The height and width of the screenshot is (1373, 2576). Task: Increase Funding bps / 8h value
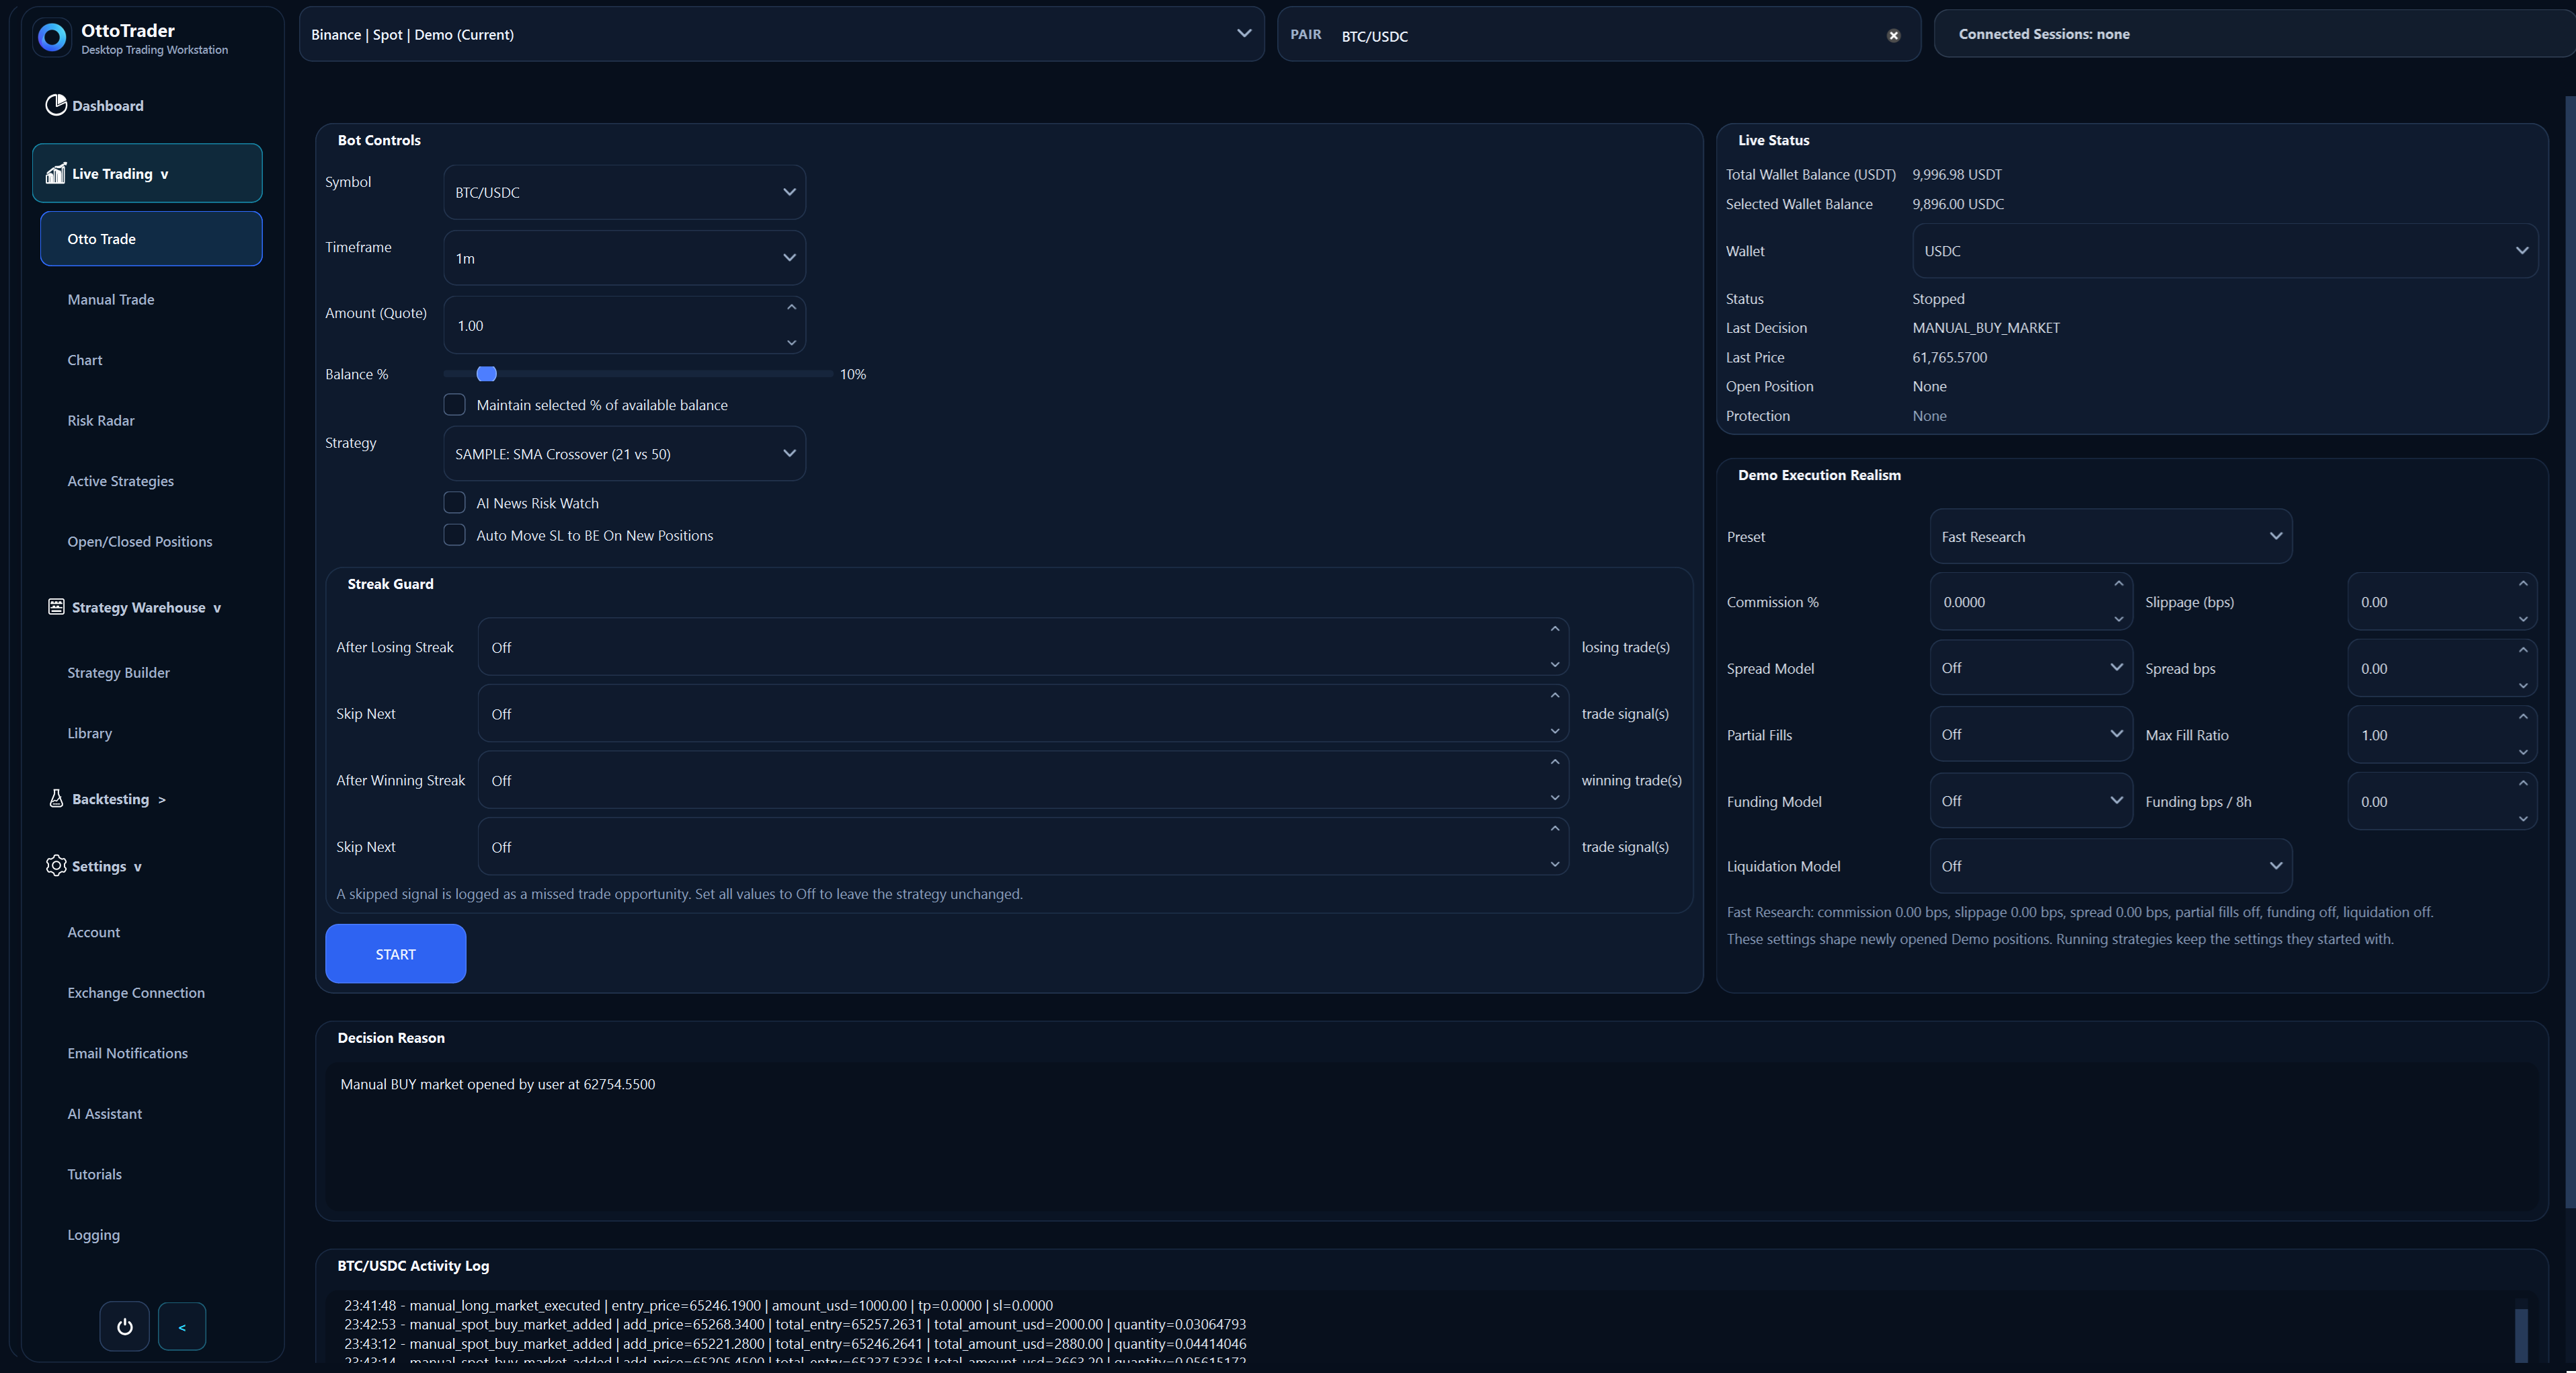[x=2523, y=783]
